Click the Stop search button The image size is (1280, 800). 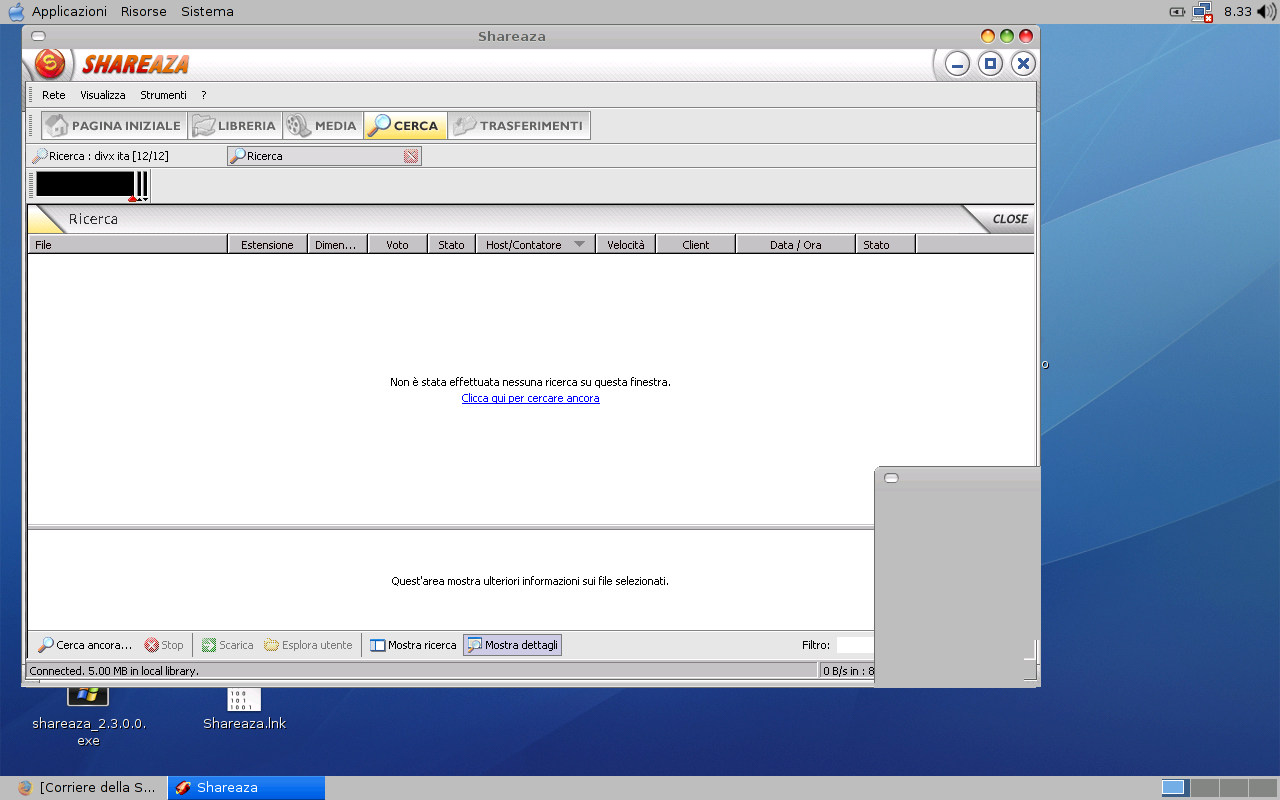pyautogui.click(x=164, y=645)
